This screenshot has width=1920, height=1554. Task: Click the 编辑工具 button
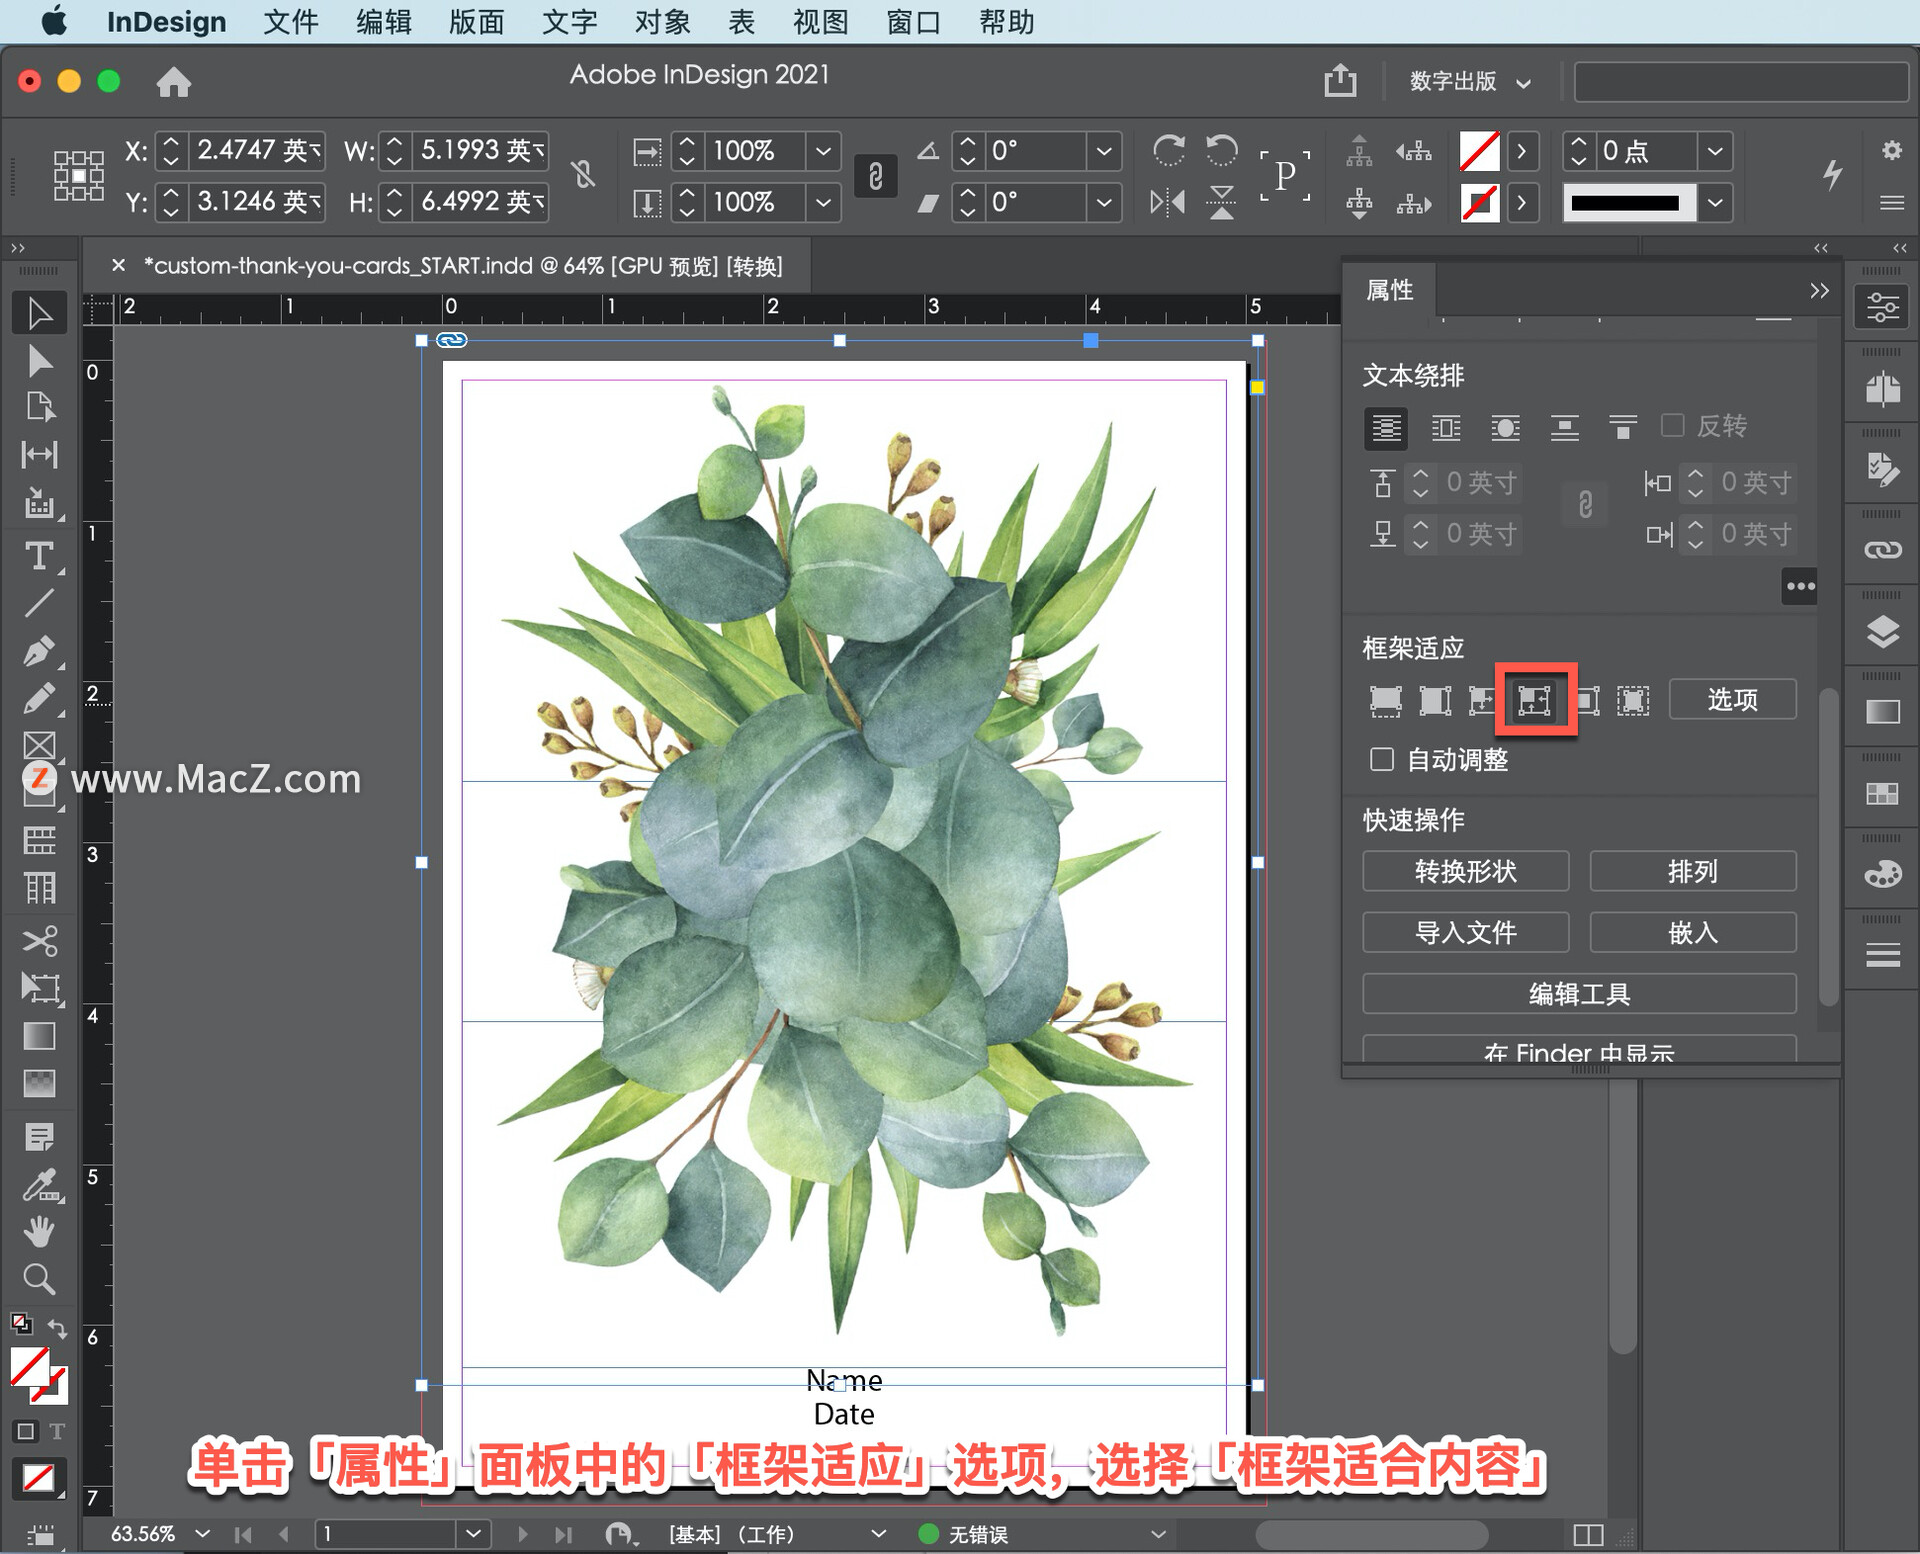tap(1579, 993)
